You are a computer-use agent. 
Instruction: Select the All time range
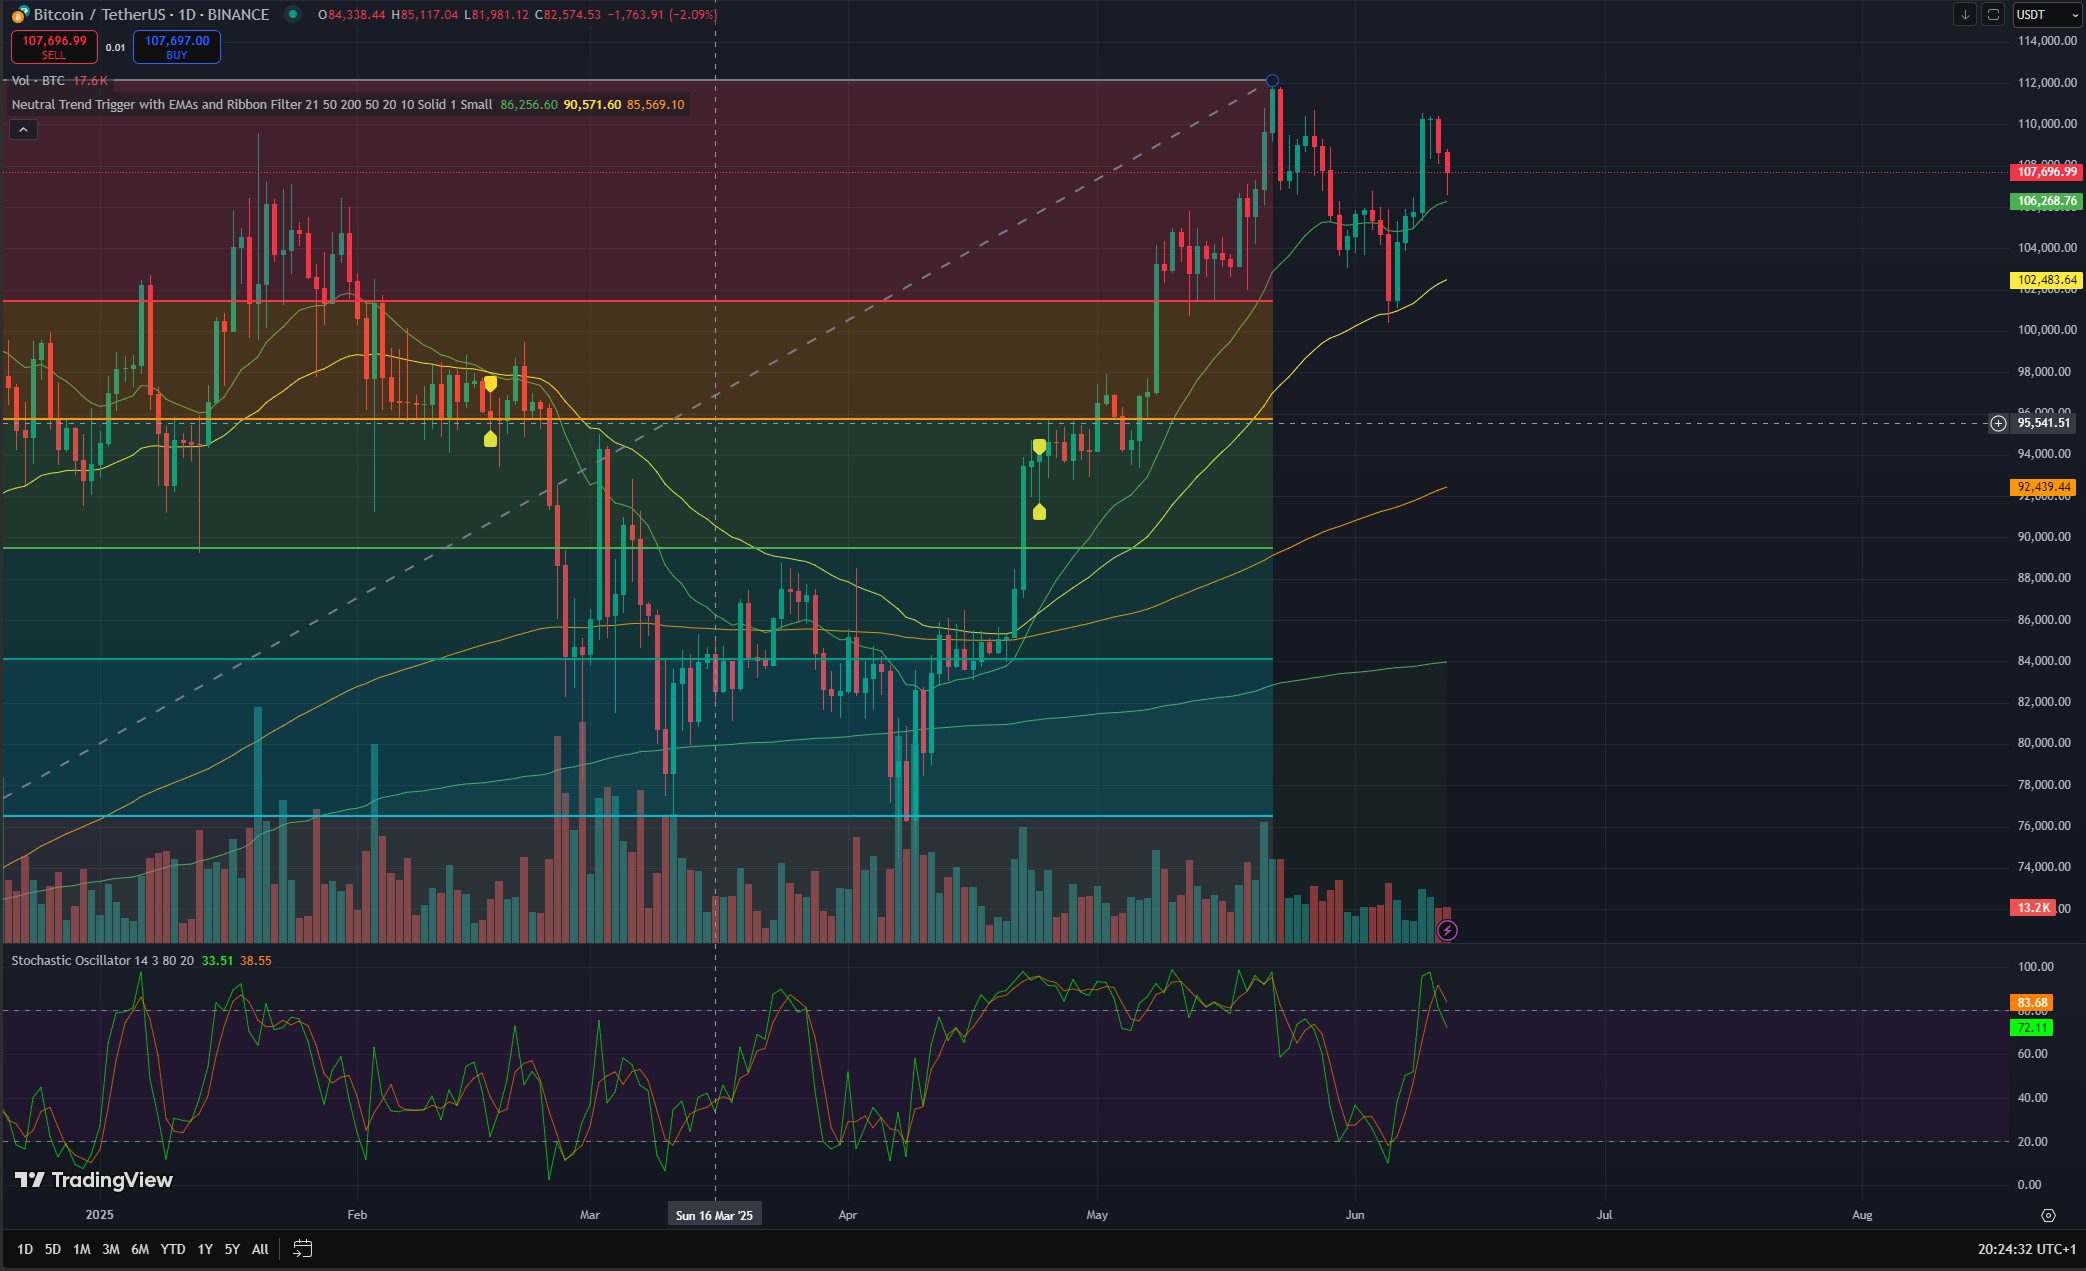260,1249
